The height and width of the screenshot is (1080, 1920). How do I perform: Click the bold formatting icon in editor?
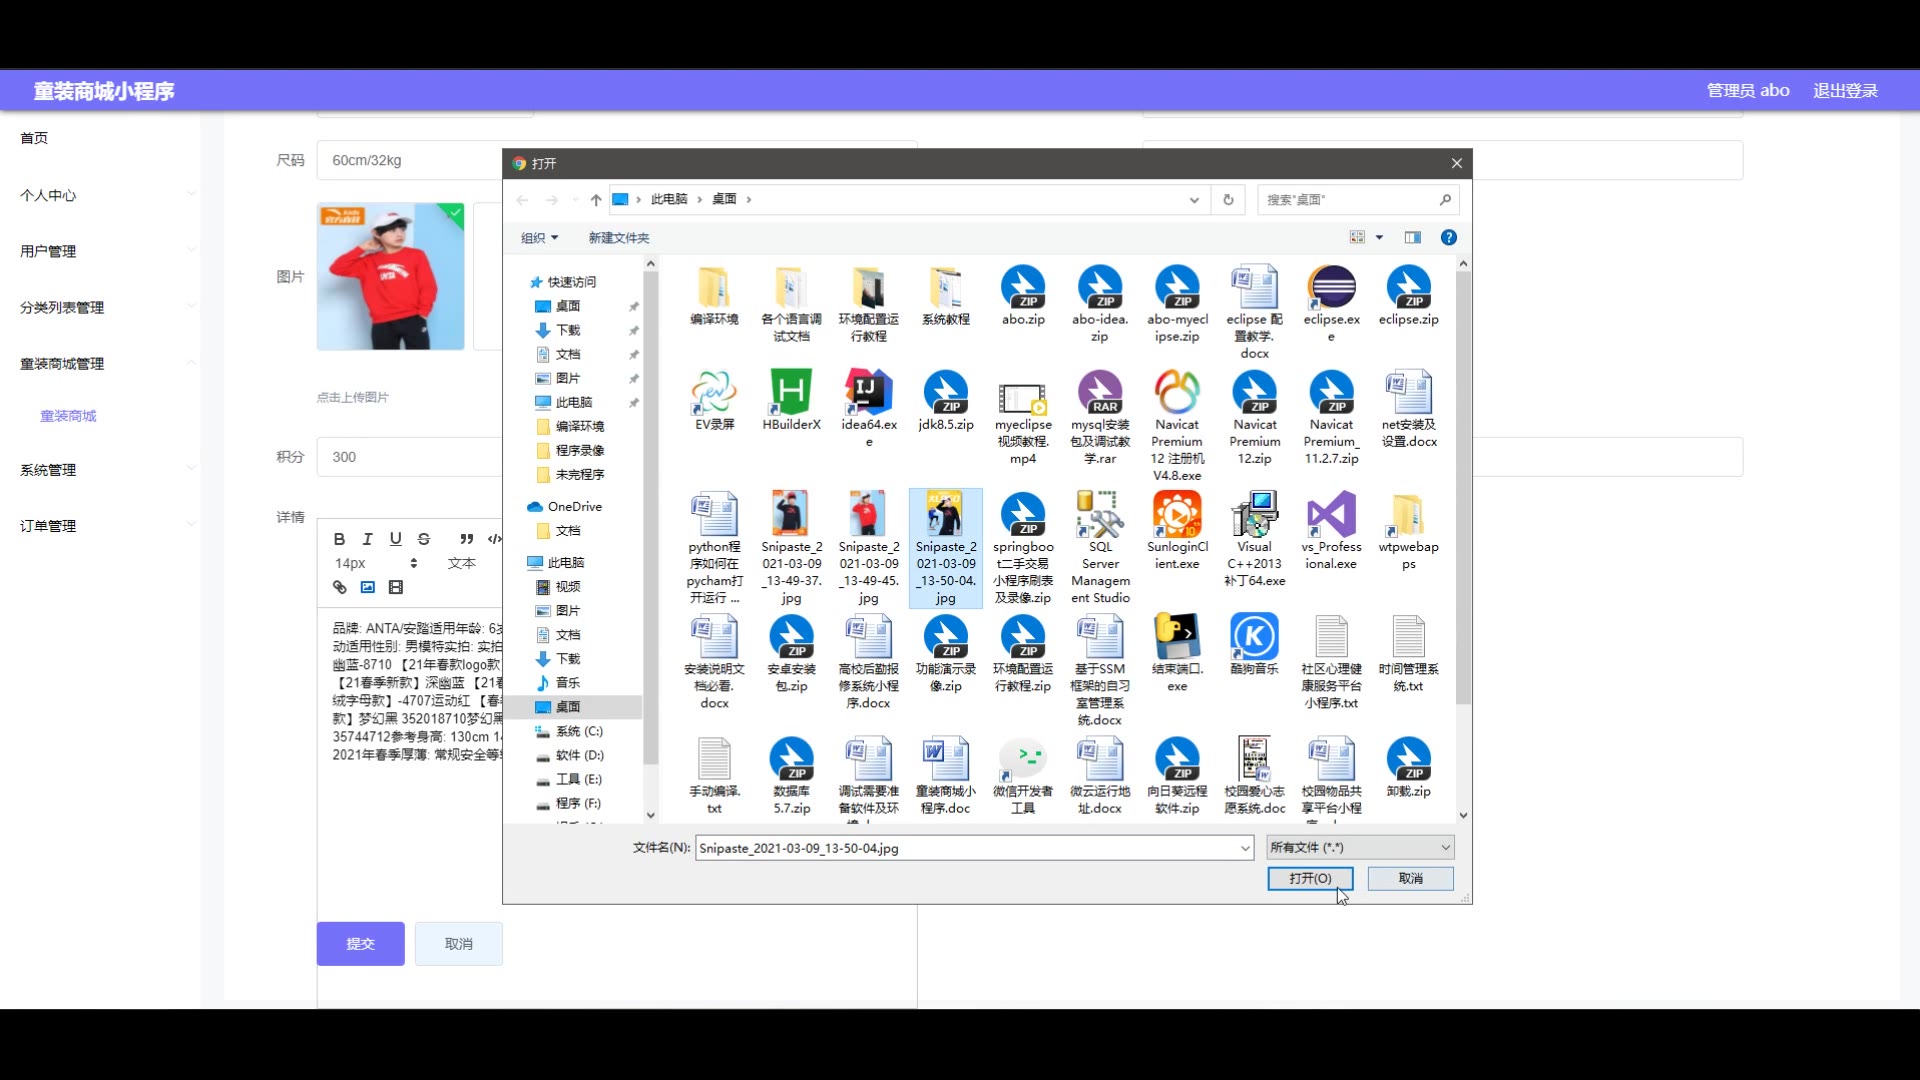(339, 538)
